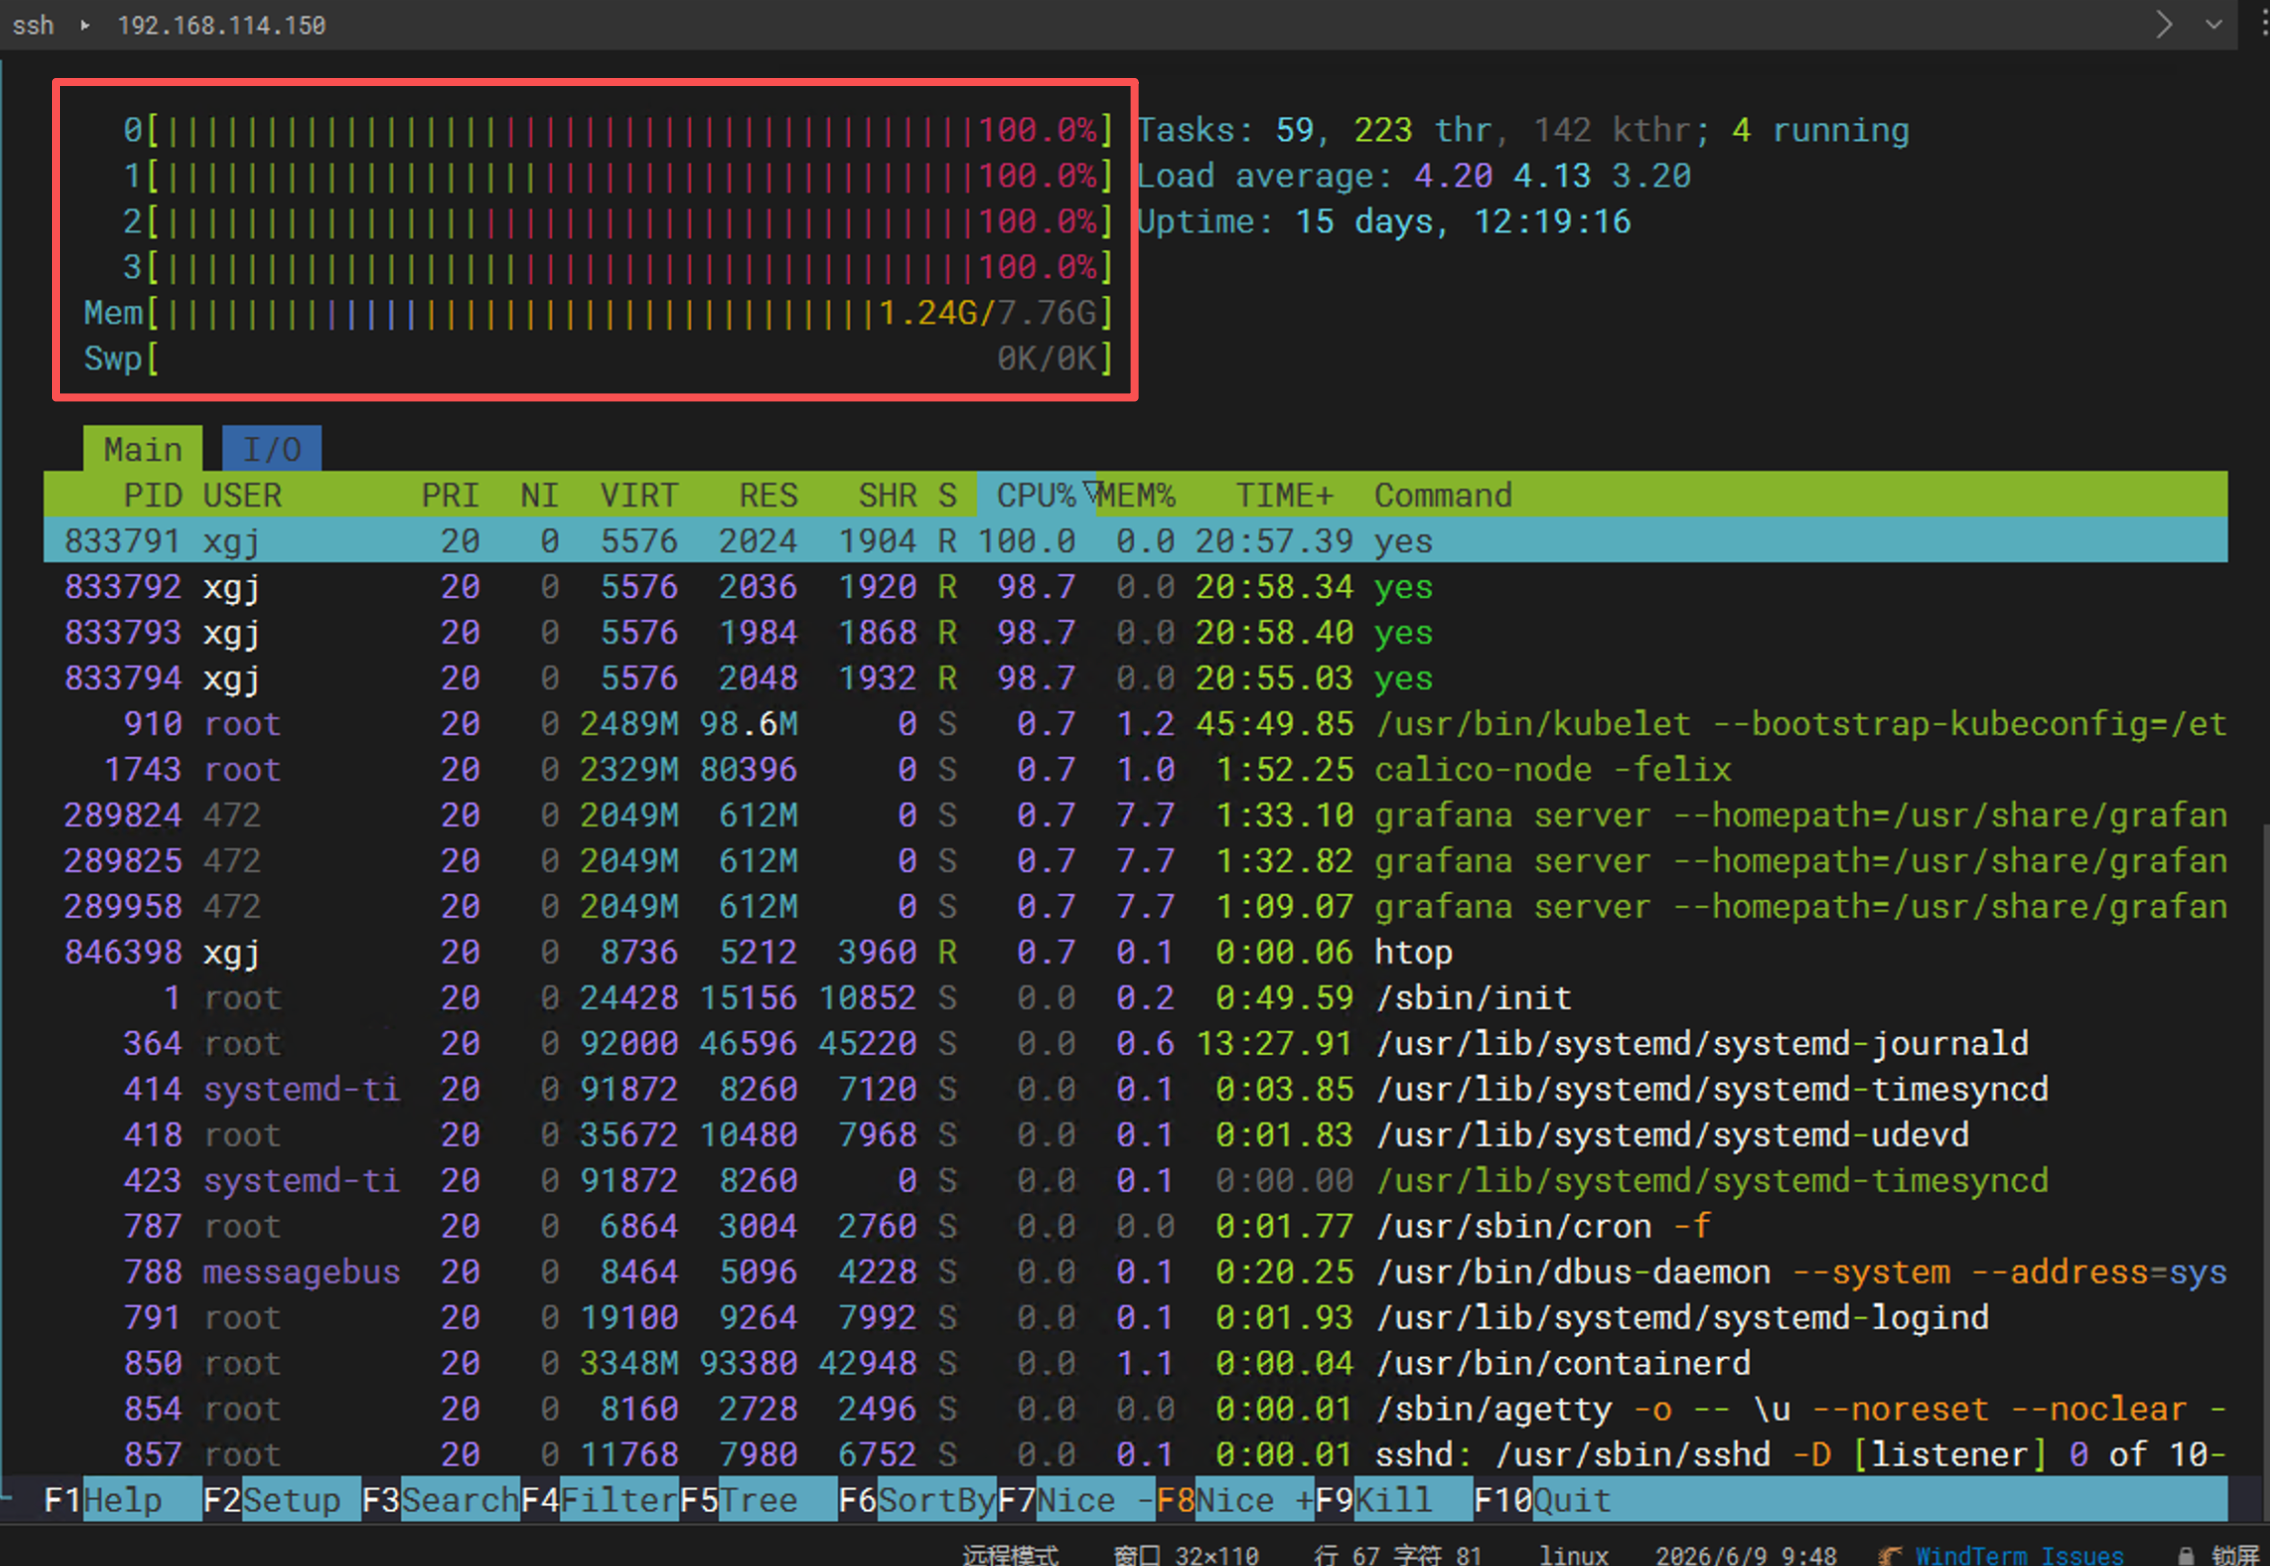Click the Swp usage meter bar
This screenshot has width=2270, height=1566.
tap(598, 358)
